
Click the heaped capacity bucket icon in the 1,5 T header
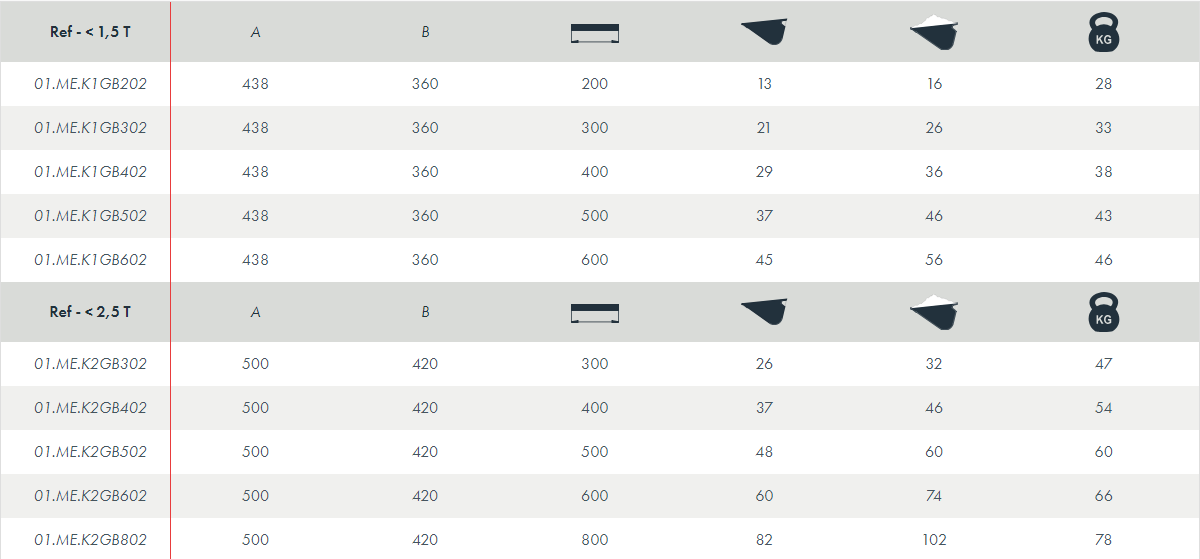[x=934, y=32]
